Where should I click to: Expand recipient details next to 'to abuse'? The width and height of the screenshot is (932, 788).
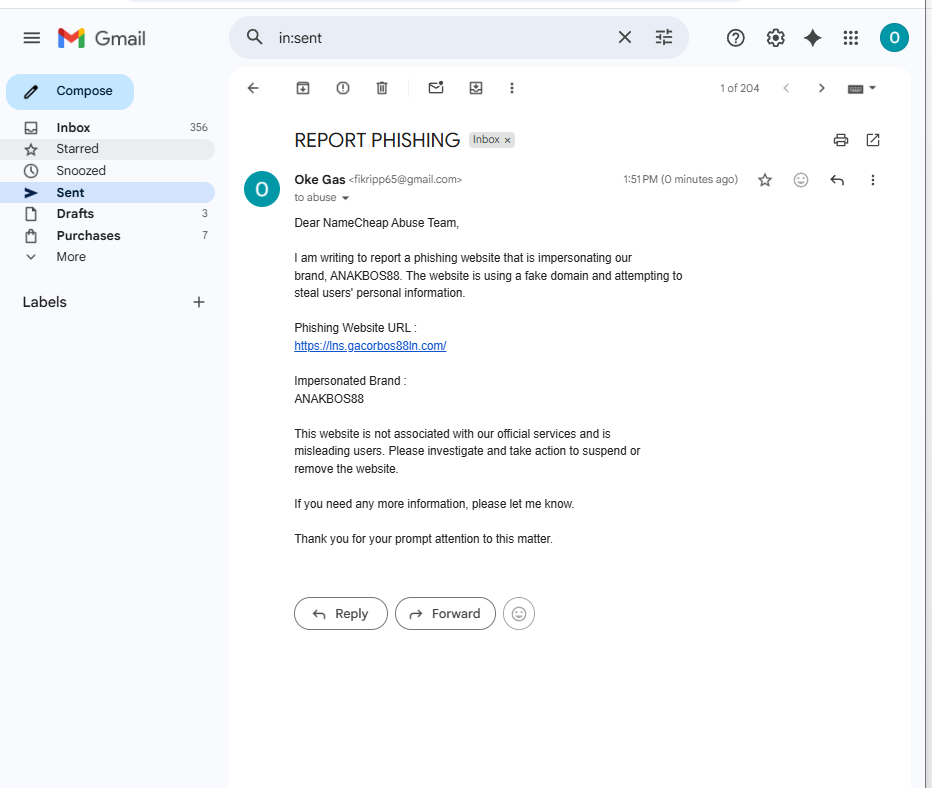click(x=345, y=198)
